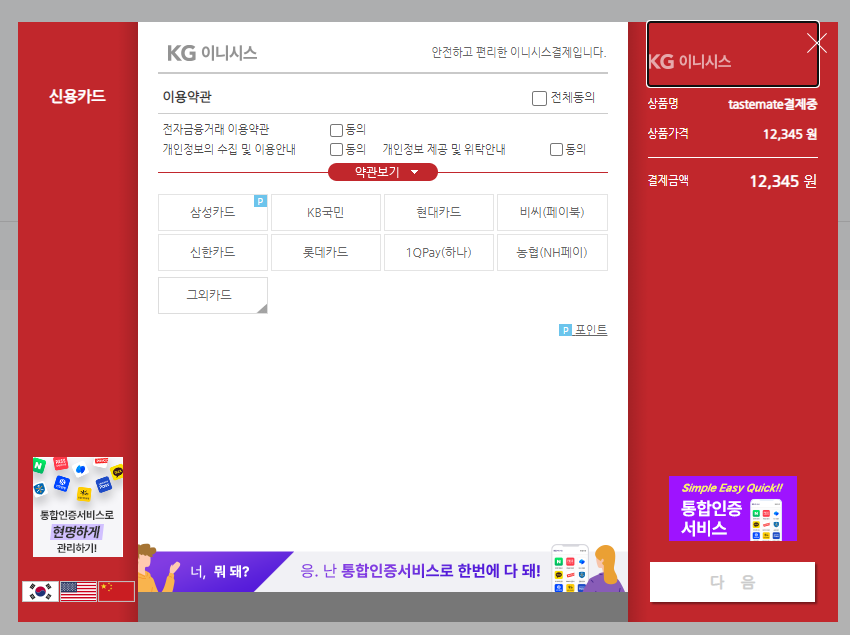
Task: Click the blue P point icon beside 포인트
Action: tap(565, 330)
